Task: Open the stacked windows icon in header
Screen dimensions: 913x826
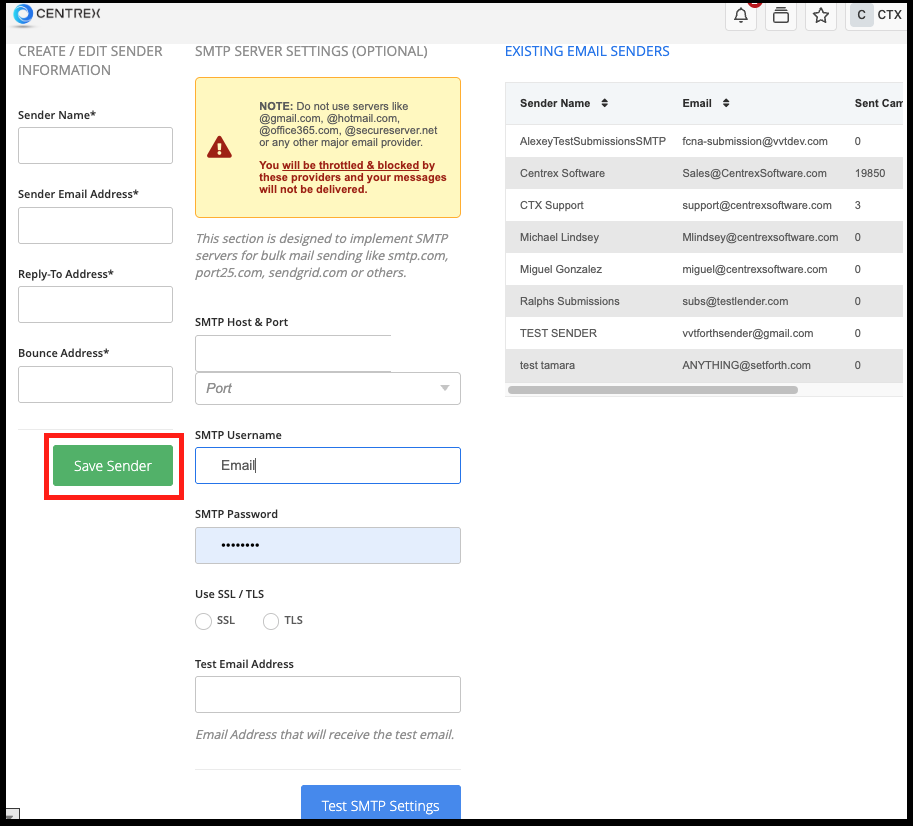Action: tap(781, 15)
